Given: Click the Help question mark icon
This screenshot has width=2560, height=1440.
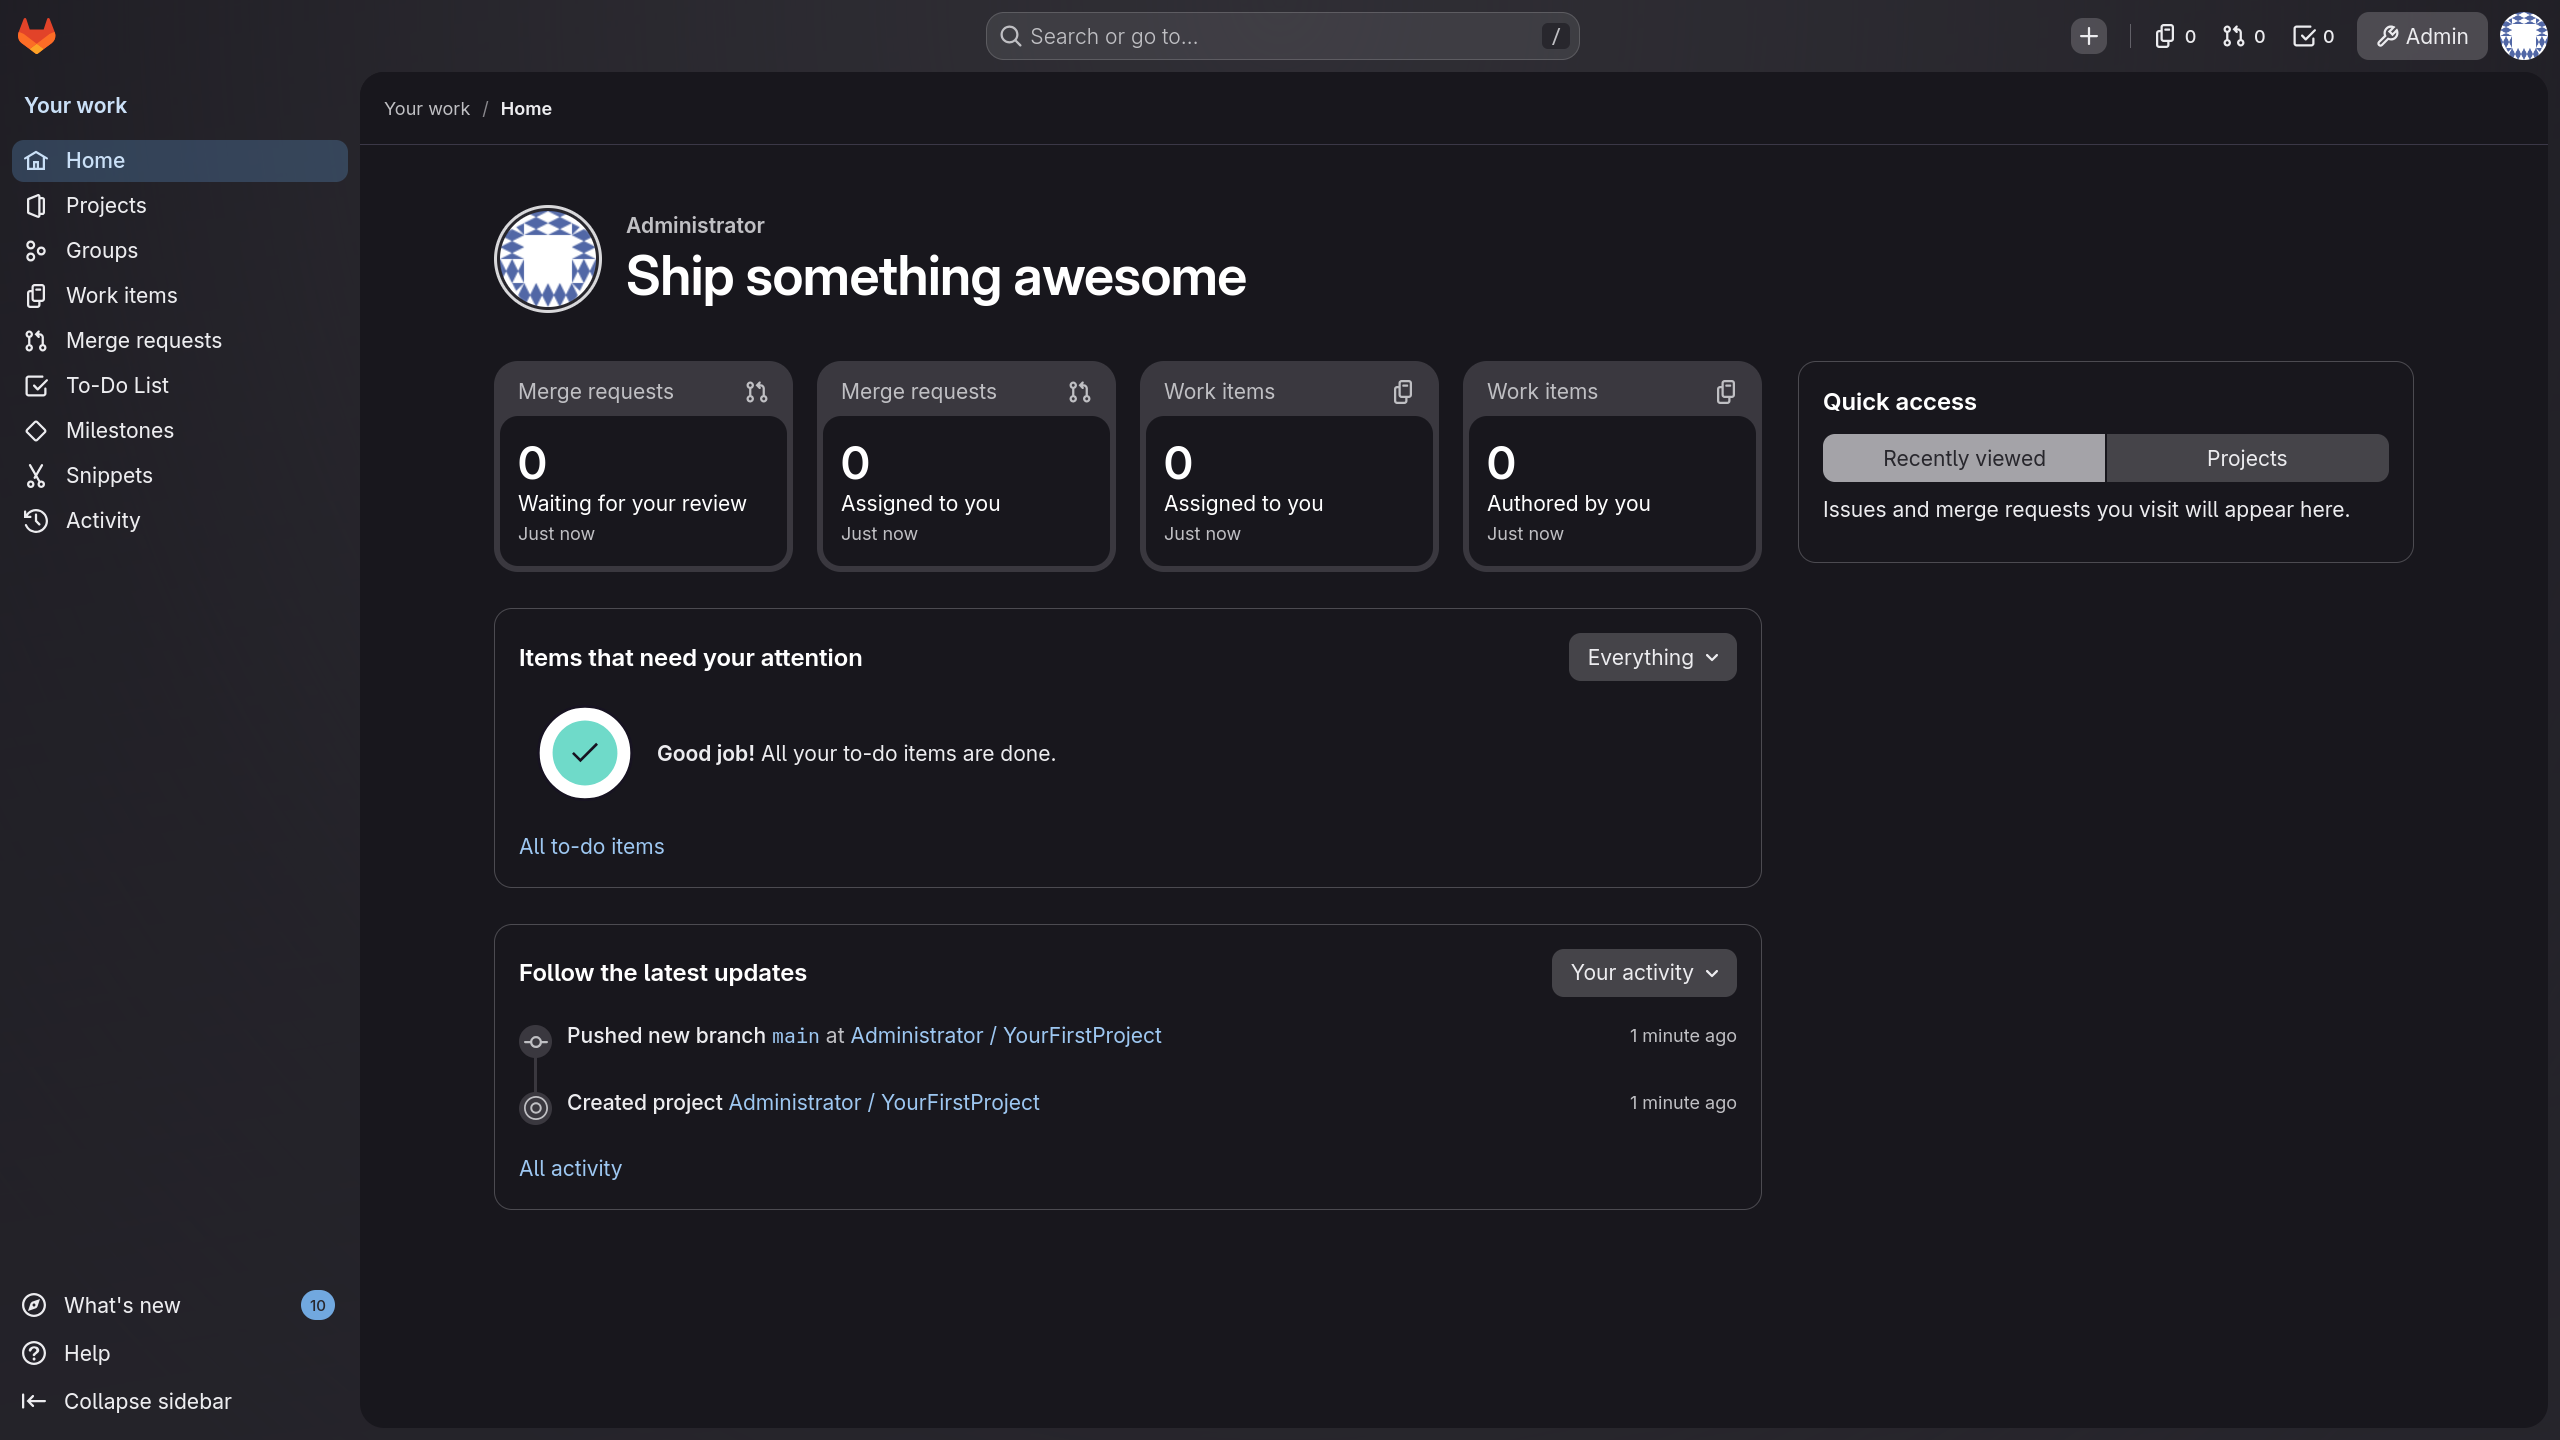Looking at the screenshot, I should [34, 1353].
